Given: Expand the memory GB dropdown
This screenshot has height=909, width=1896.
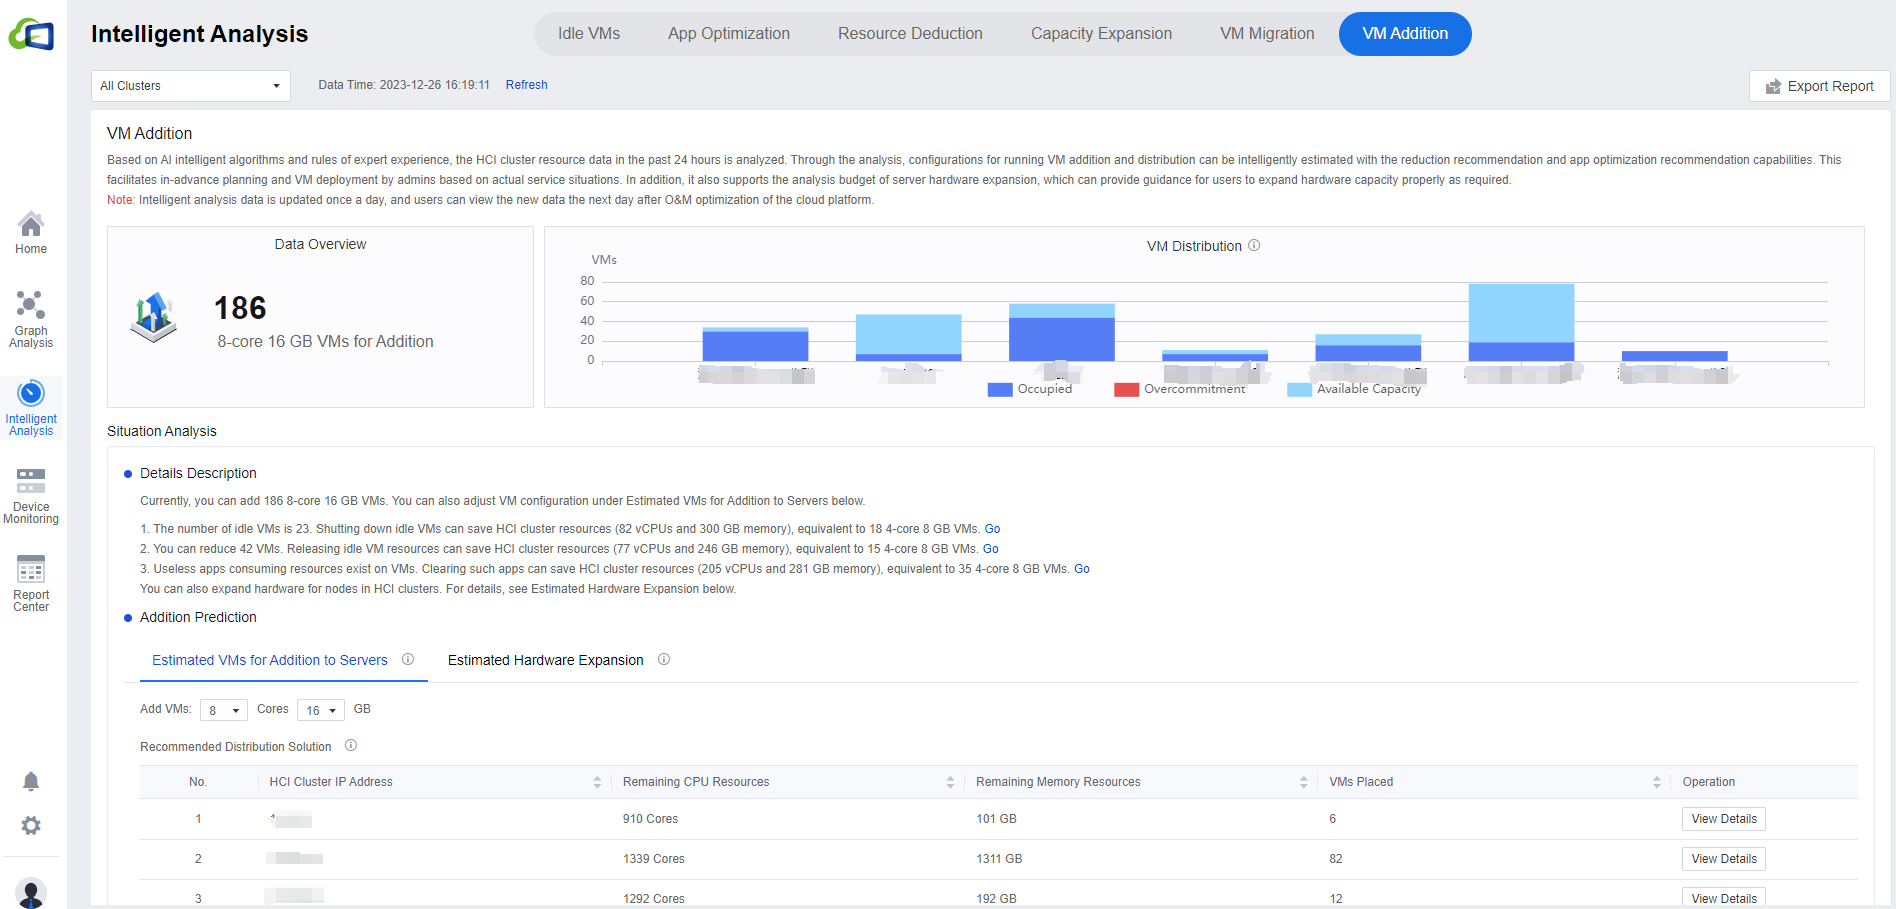Looking at the screenshot, I should point(320,710).
